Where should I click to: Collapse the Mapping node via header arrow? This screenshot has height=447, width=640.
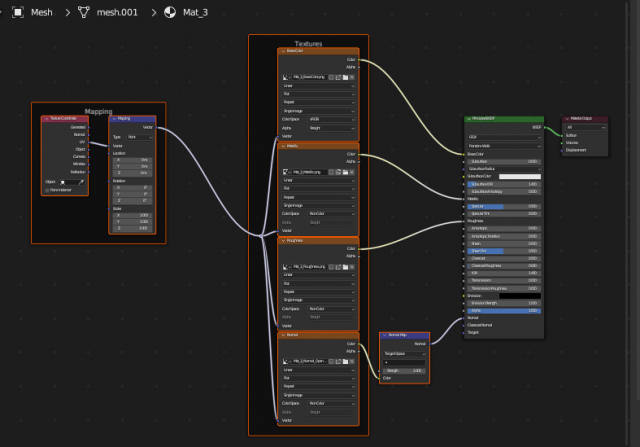[x=114, y=119]
